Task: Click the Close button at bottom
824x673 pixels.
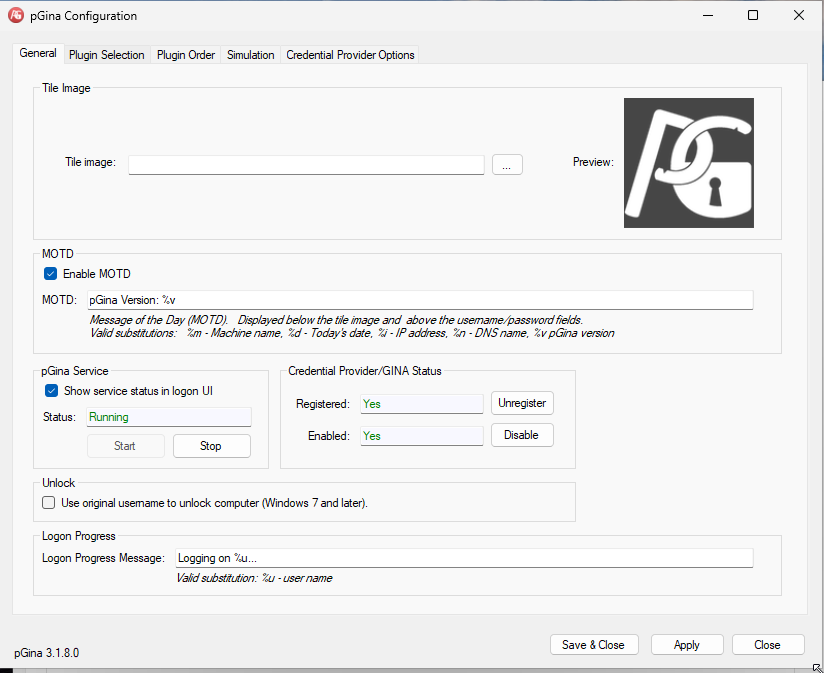Action: [x=768, y=645]
